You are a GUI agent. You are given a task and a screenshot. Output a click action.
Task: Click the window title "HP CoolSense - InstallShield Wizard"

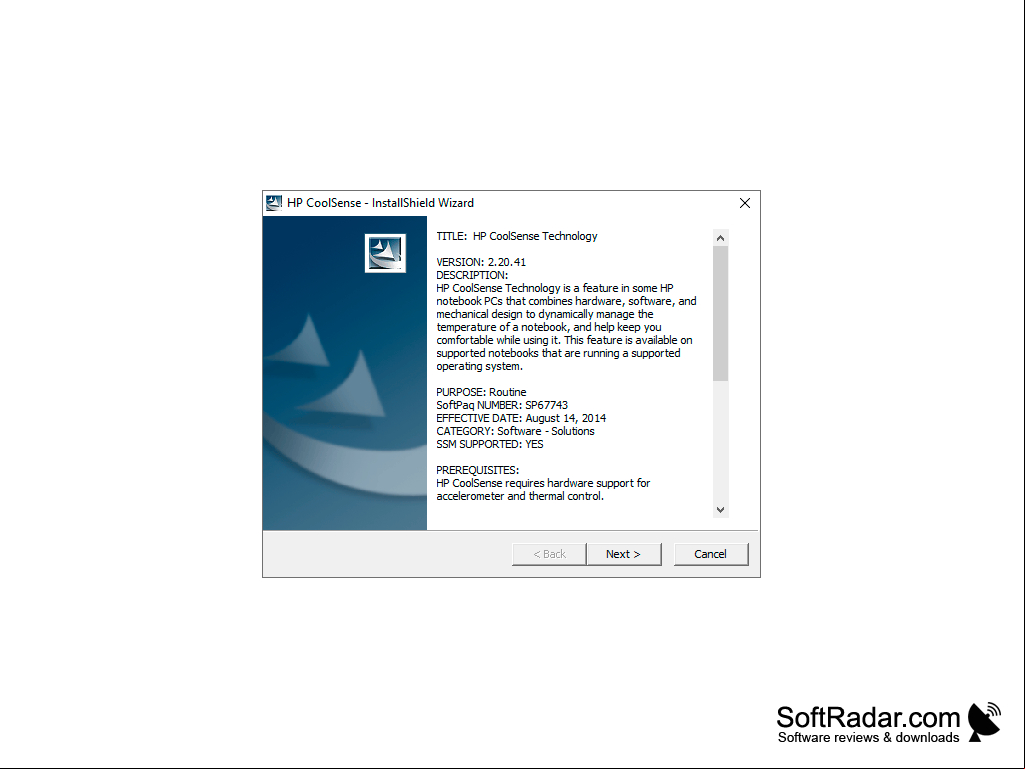(x=380, y=203)
